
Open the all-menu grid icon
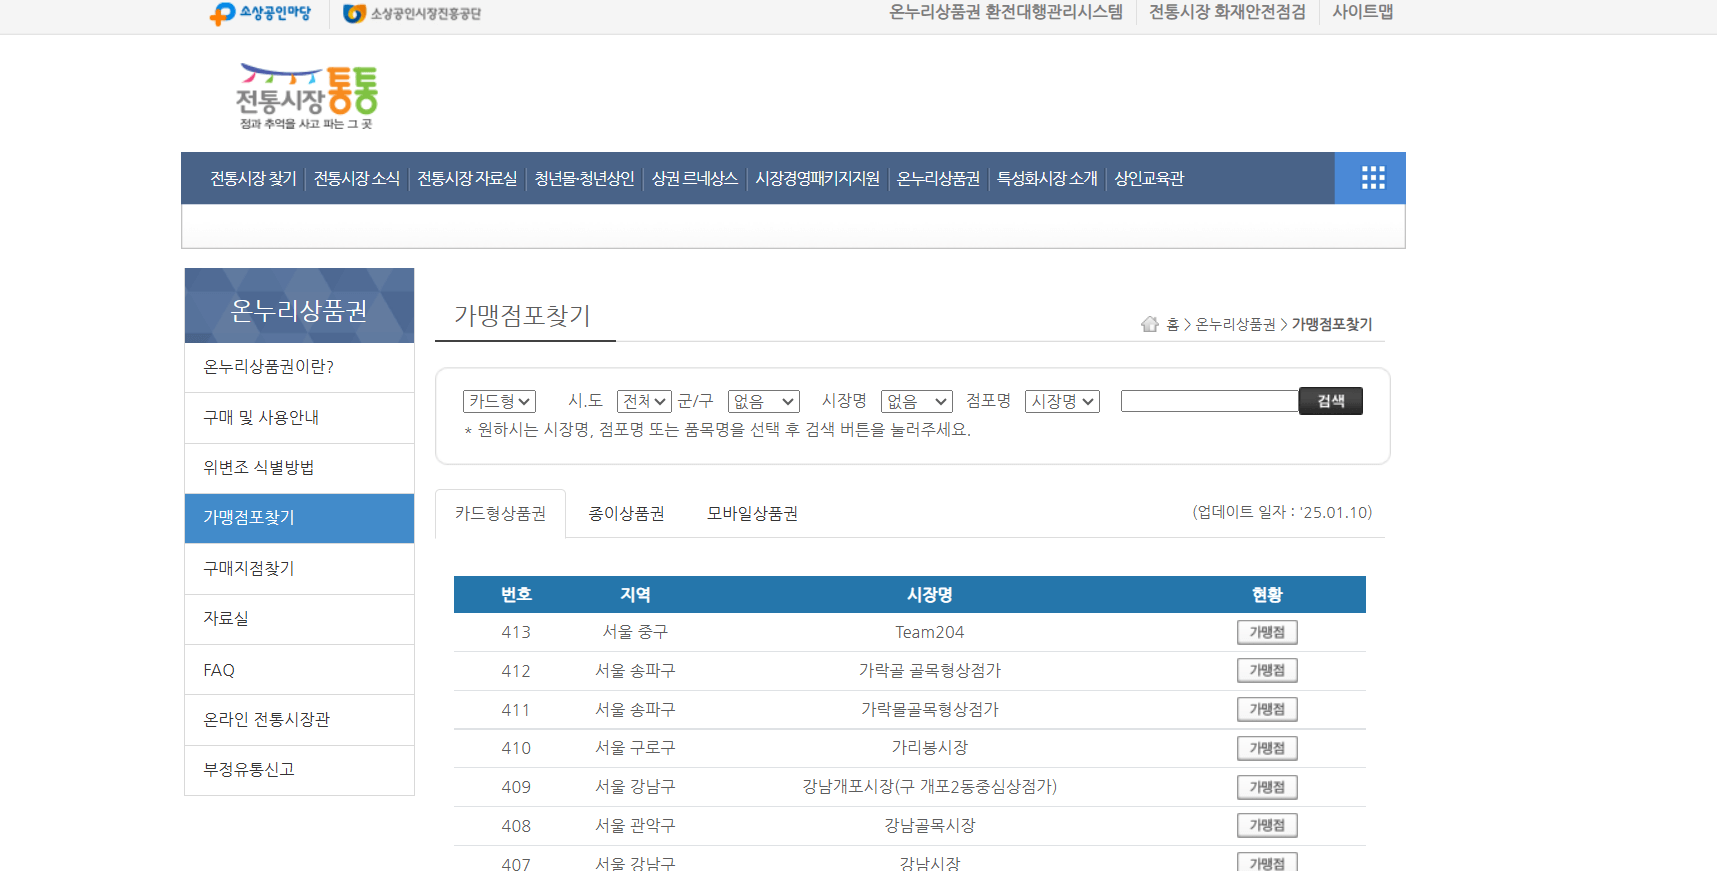pos(1372,178)
